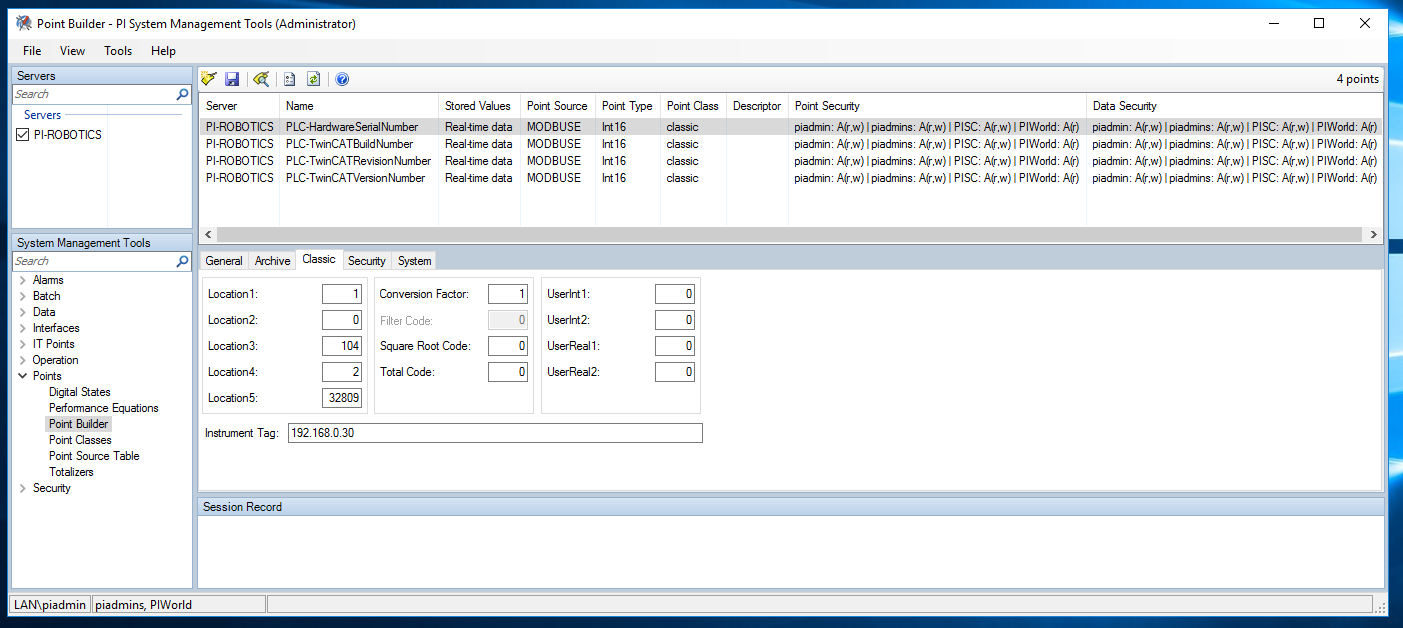
Task: Click the Location2 input field
Action: [342, 320]
